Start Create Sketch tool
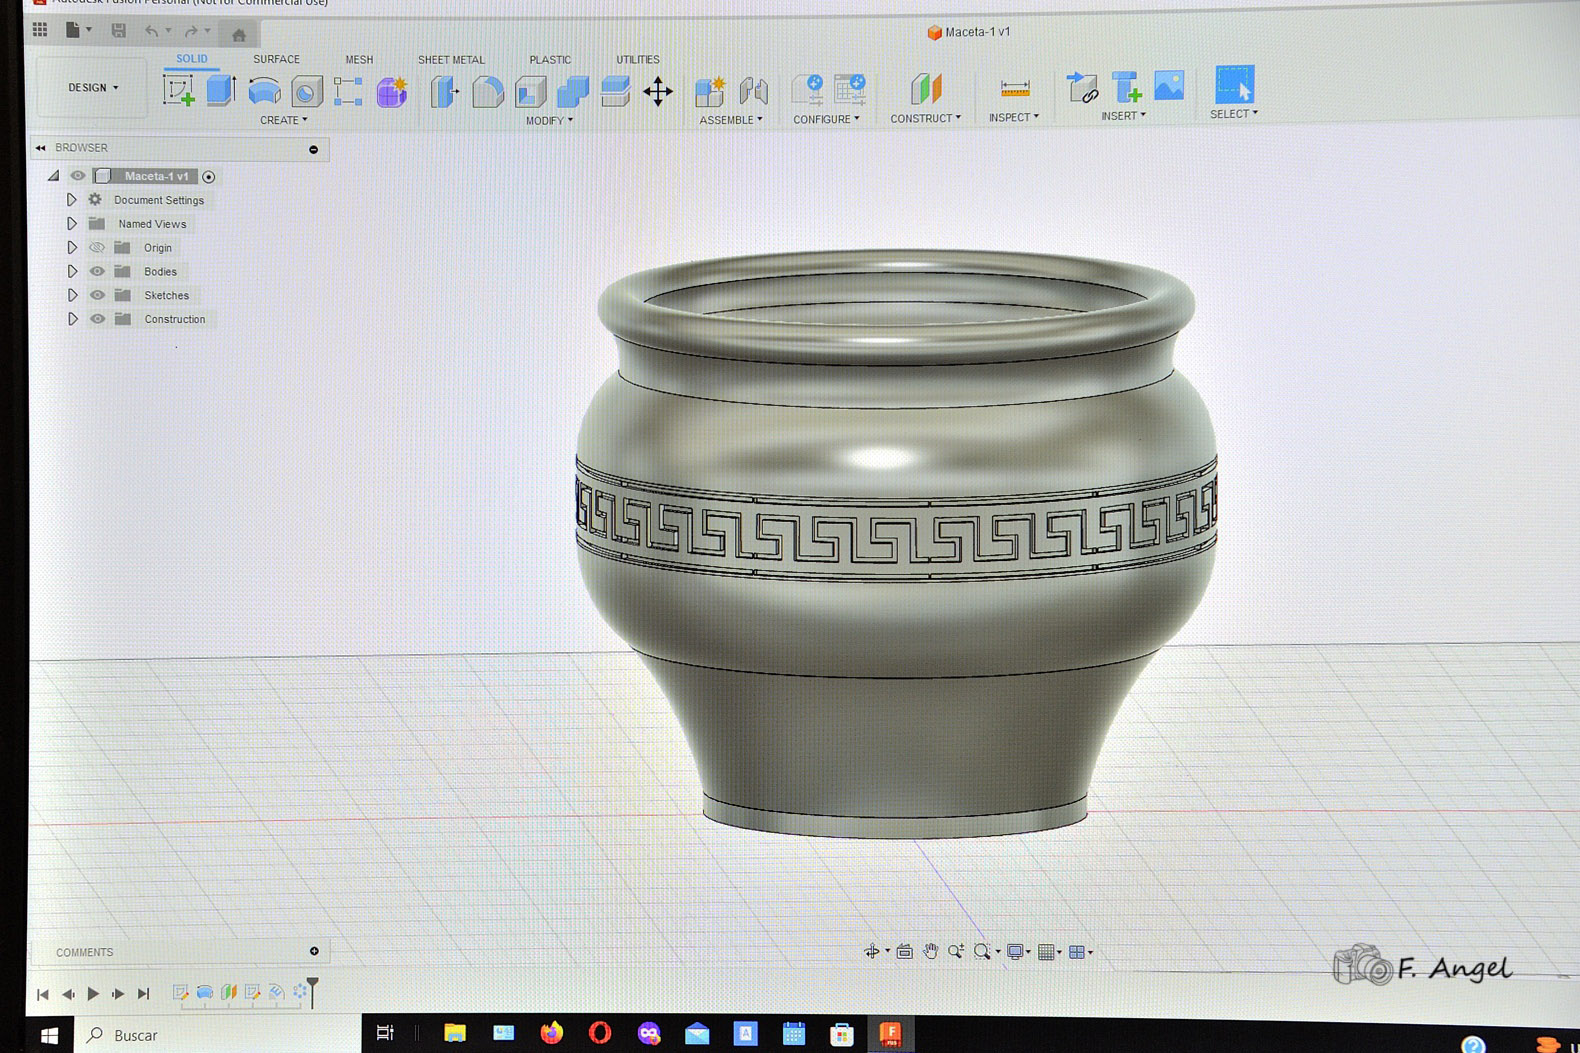Screen dimensions: 1580x1053 tap(179, 91)
